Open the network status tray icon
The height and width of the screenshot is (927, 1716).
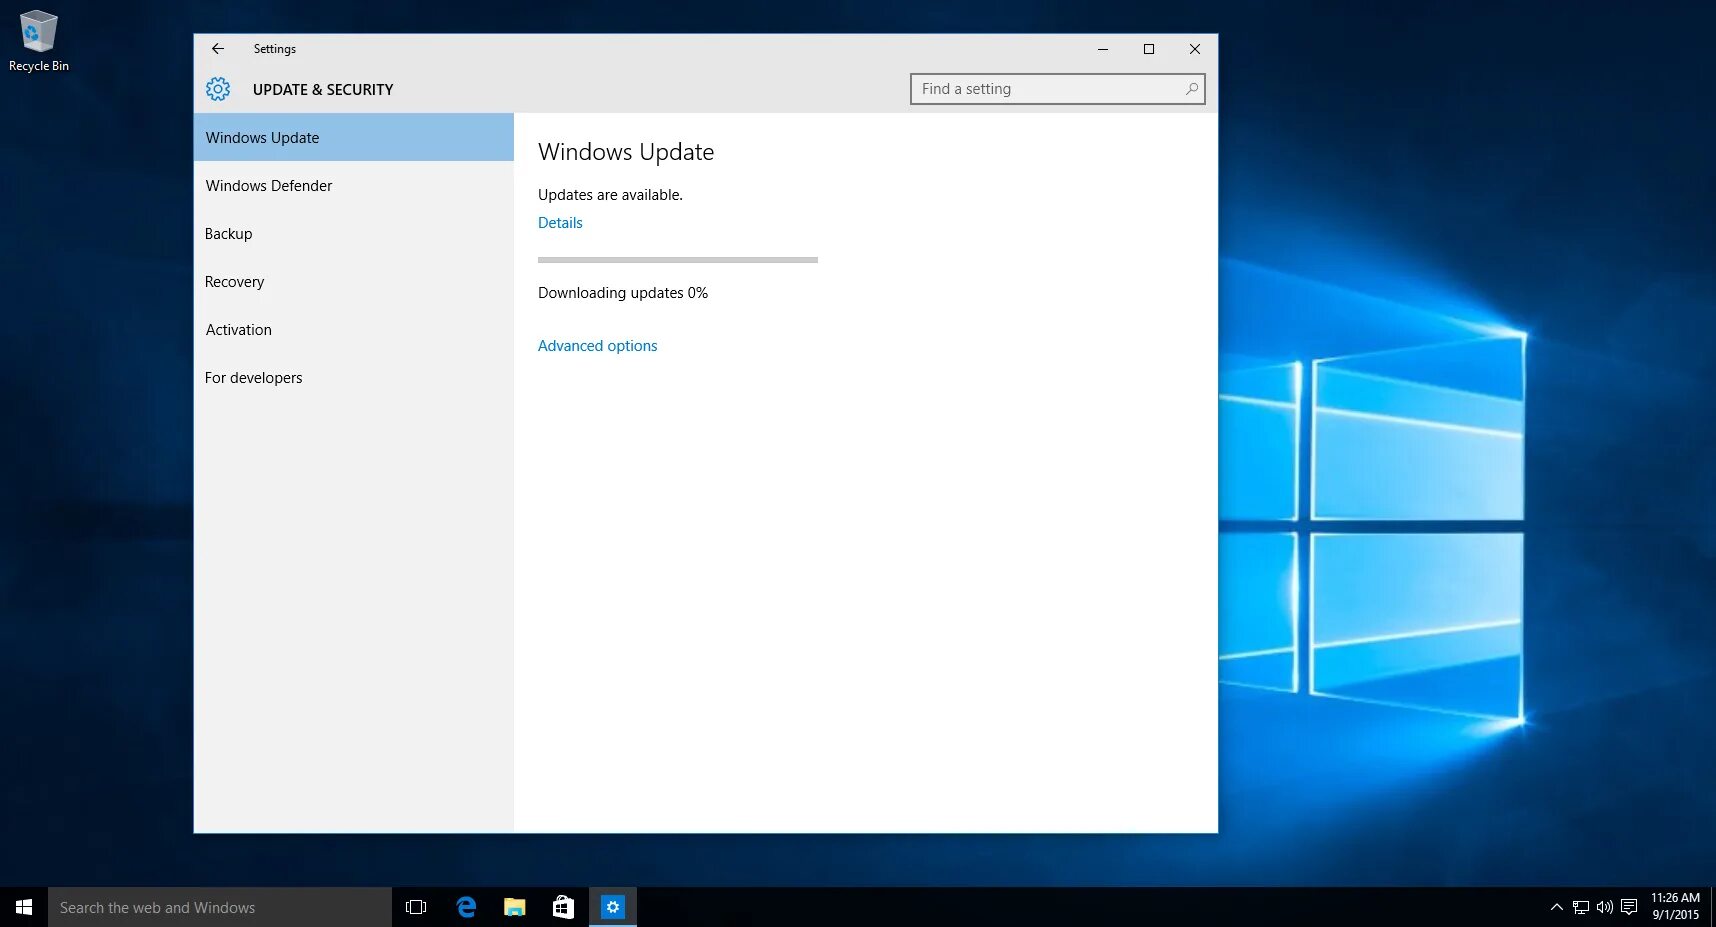pos(1581,907)
